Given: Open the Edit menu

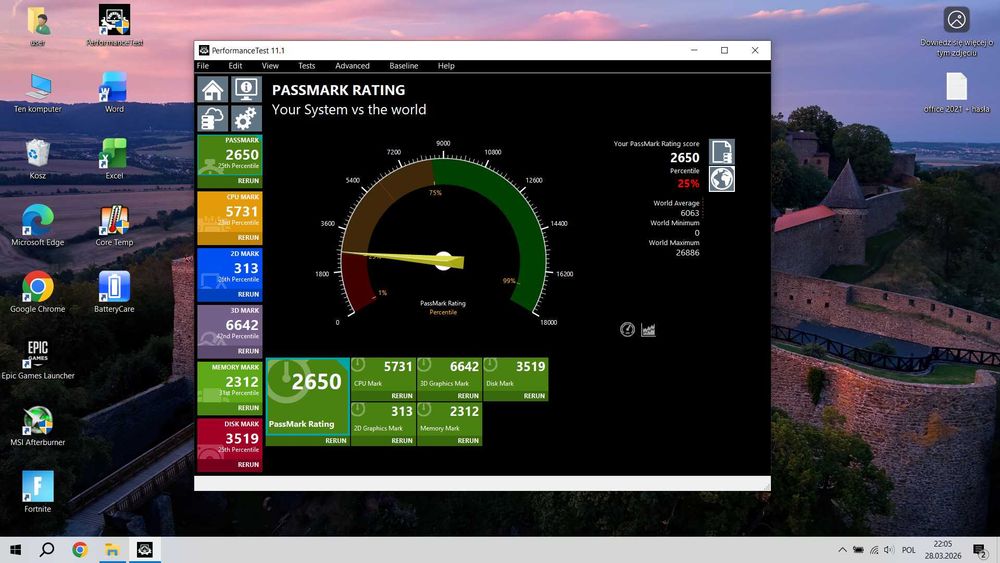Looking at the screenshot, I should point(235,66).
